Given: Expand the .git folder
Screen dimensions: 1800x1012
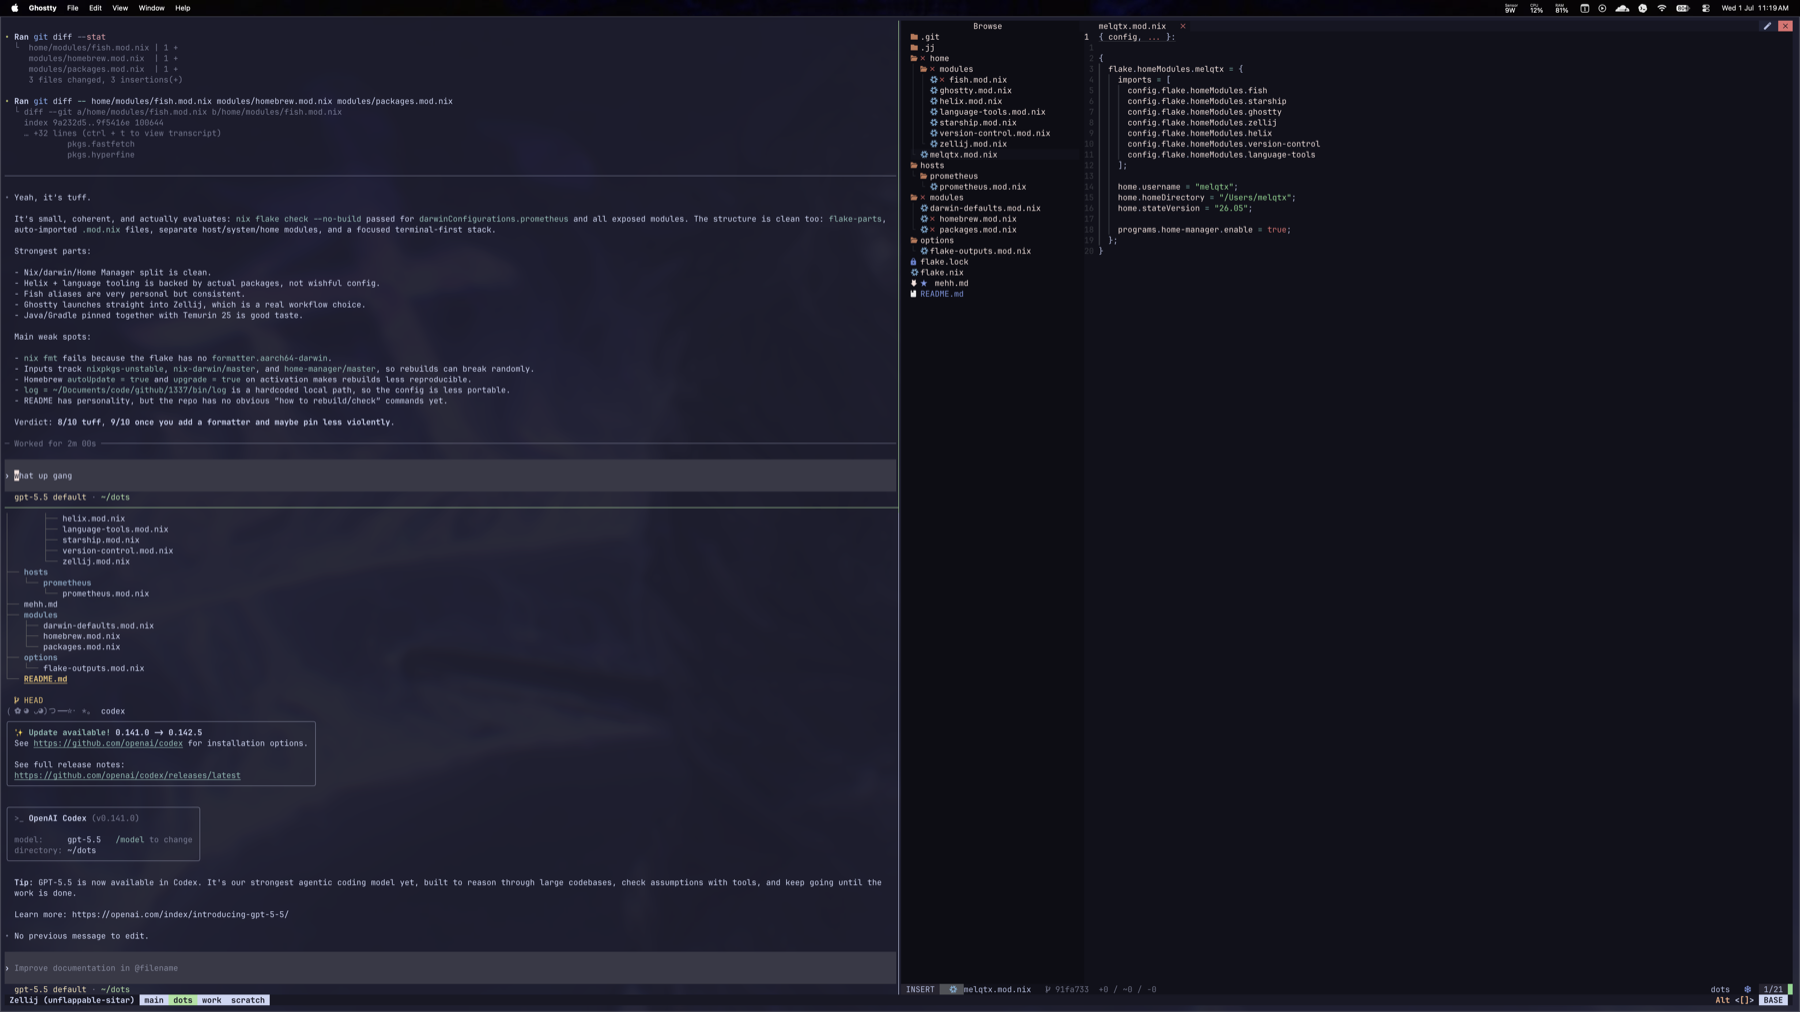Looking at the screenshot, I should (x=925, y=37).
